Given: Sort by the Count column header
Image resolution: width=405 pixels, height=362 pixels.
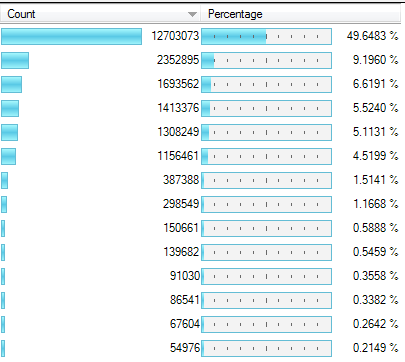Looking at the screenshot, I should [x=100, y=14].
